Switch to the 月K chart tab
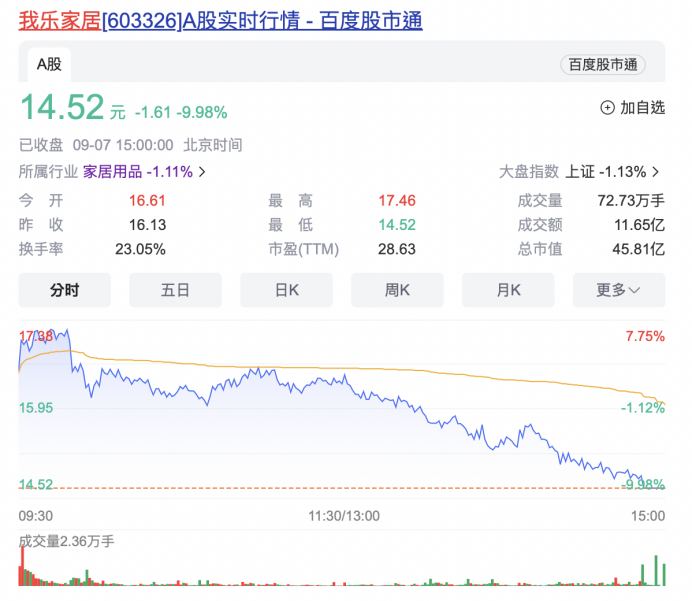This screenshot has height=601, width=692. tap(508, 290)
